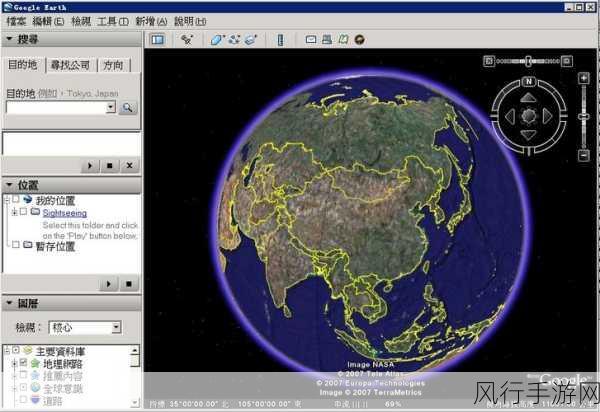
Task: Add an image overlay from toolbar
Action: pyautogui.click(x=251, y=39)
